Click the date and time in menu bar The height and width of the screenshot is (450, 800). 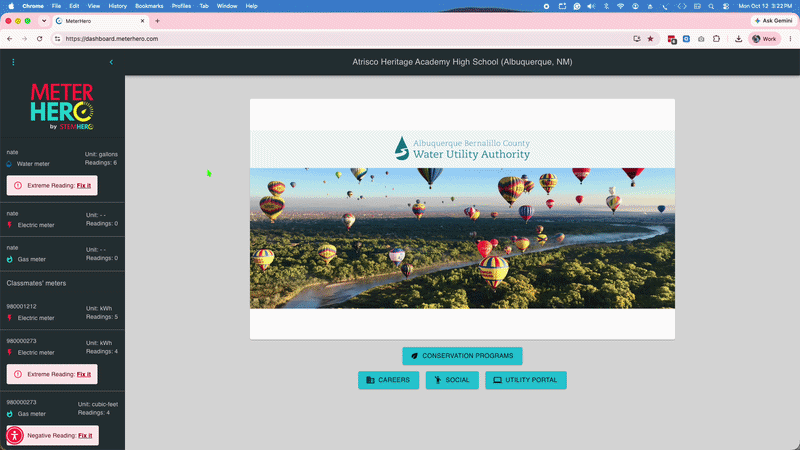[x=765, y=6]
